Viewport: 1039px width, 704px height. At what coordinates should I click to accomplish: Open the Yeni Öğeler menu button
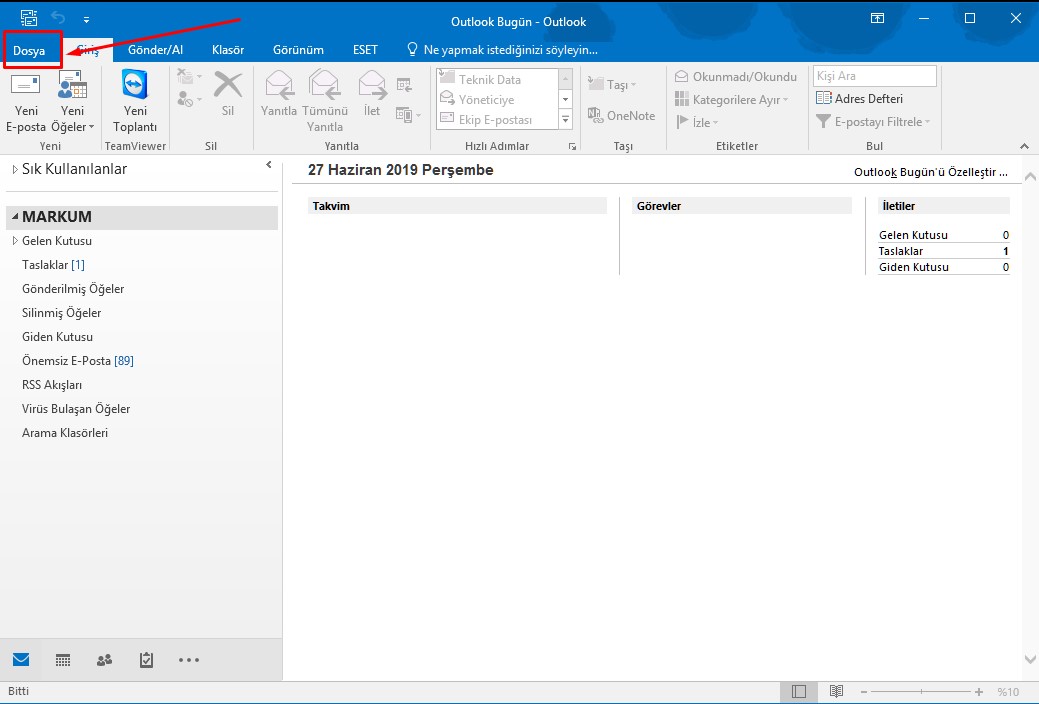click(x=72, y=101)
